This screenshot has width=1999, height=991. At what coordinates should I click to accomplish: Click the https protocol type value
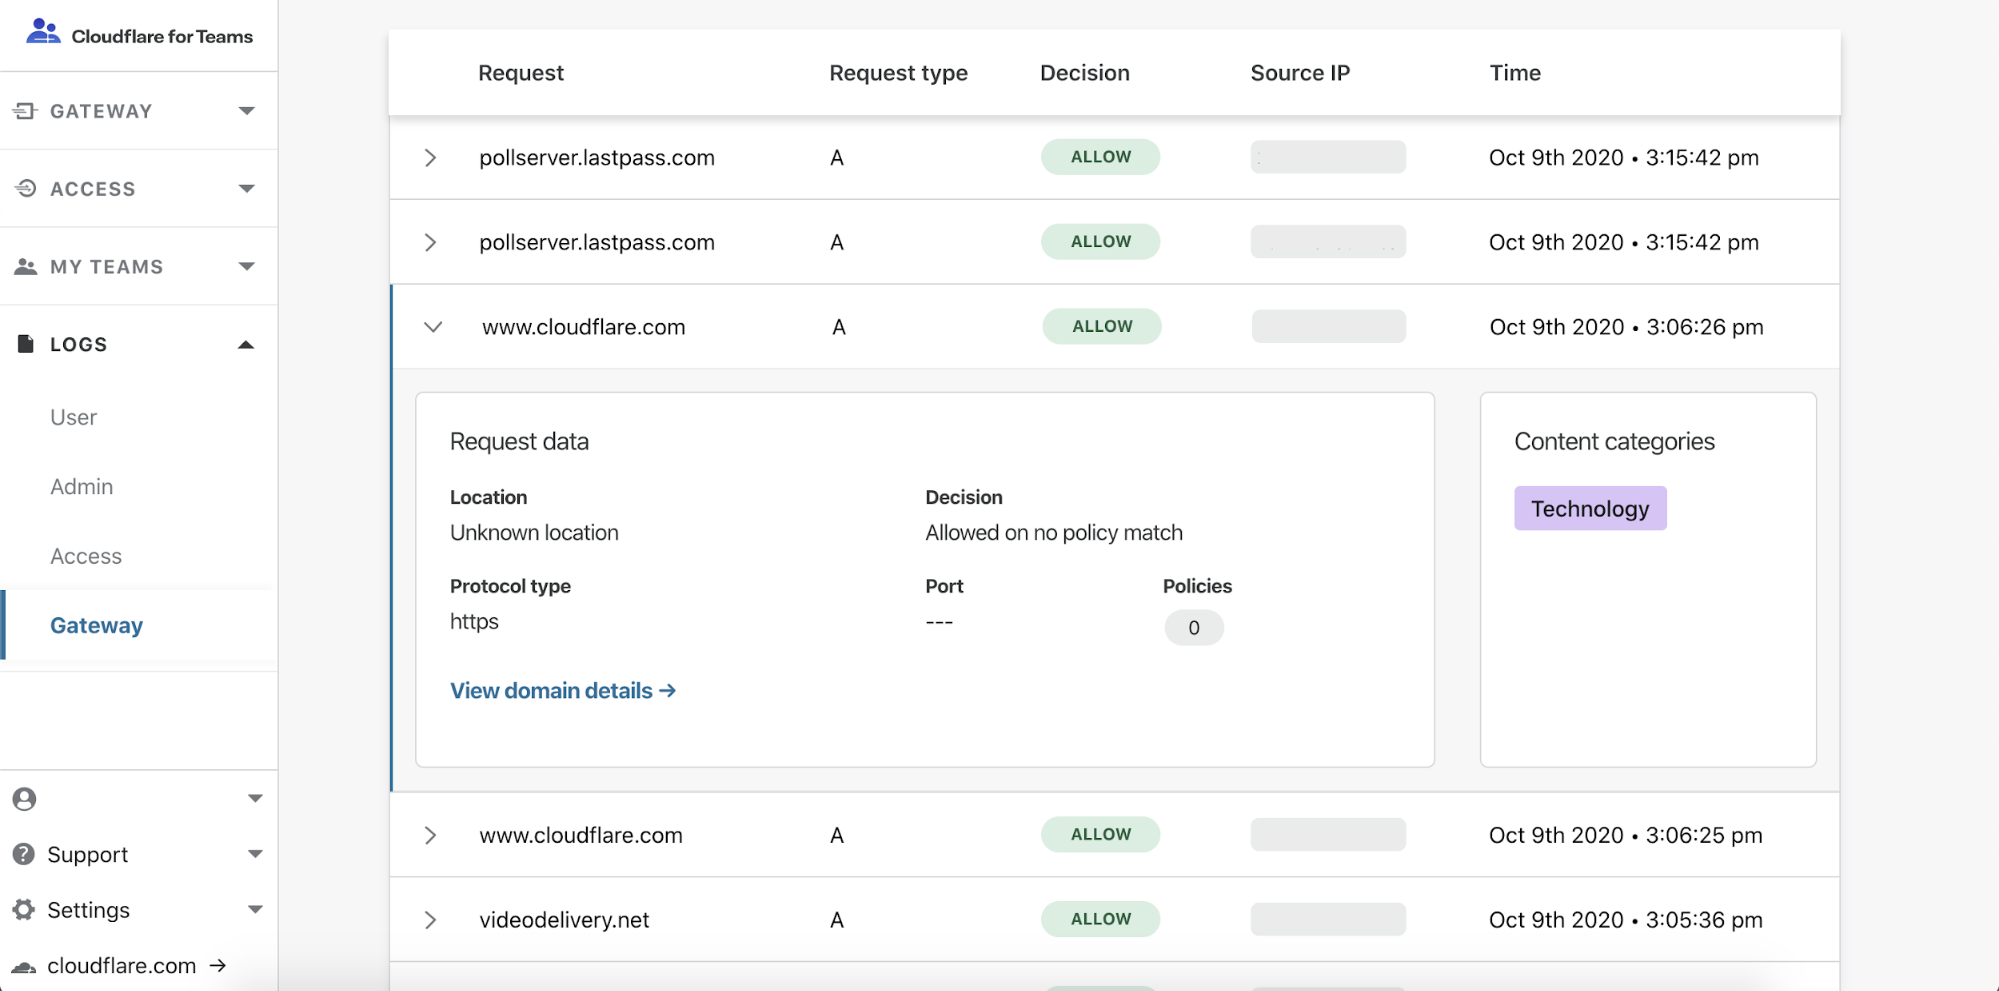(474, 622)
